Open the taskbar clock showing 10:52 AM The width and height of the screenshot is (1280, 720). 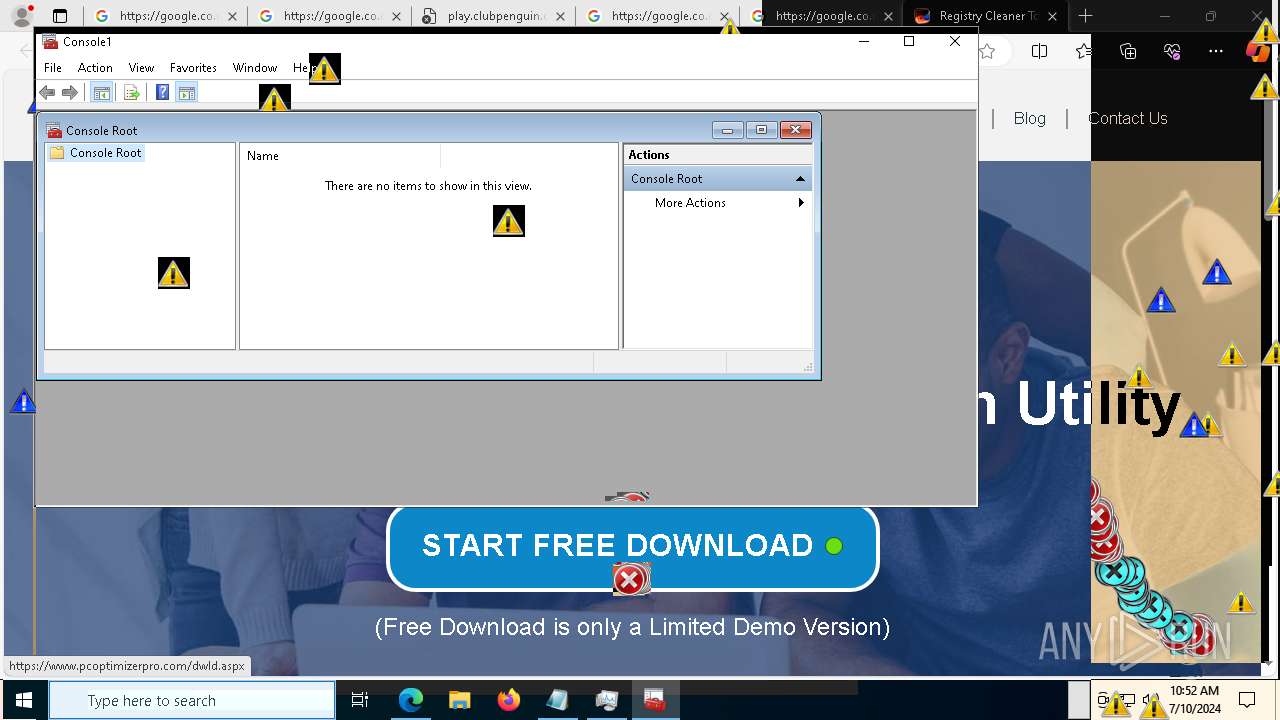tap(1194, 700)
